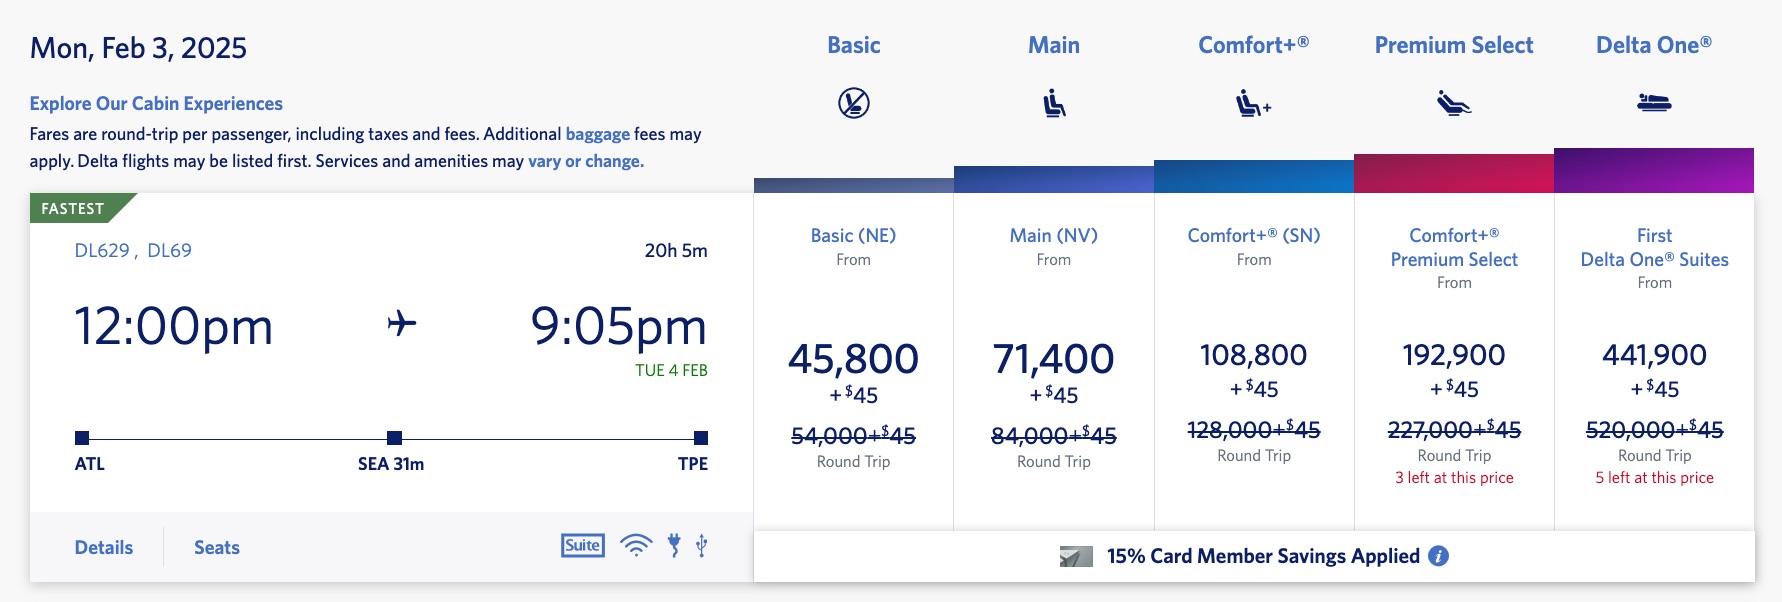Click the SEA 31m layover label

[x=391, y=464]
